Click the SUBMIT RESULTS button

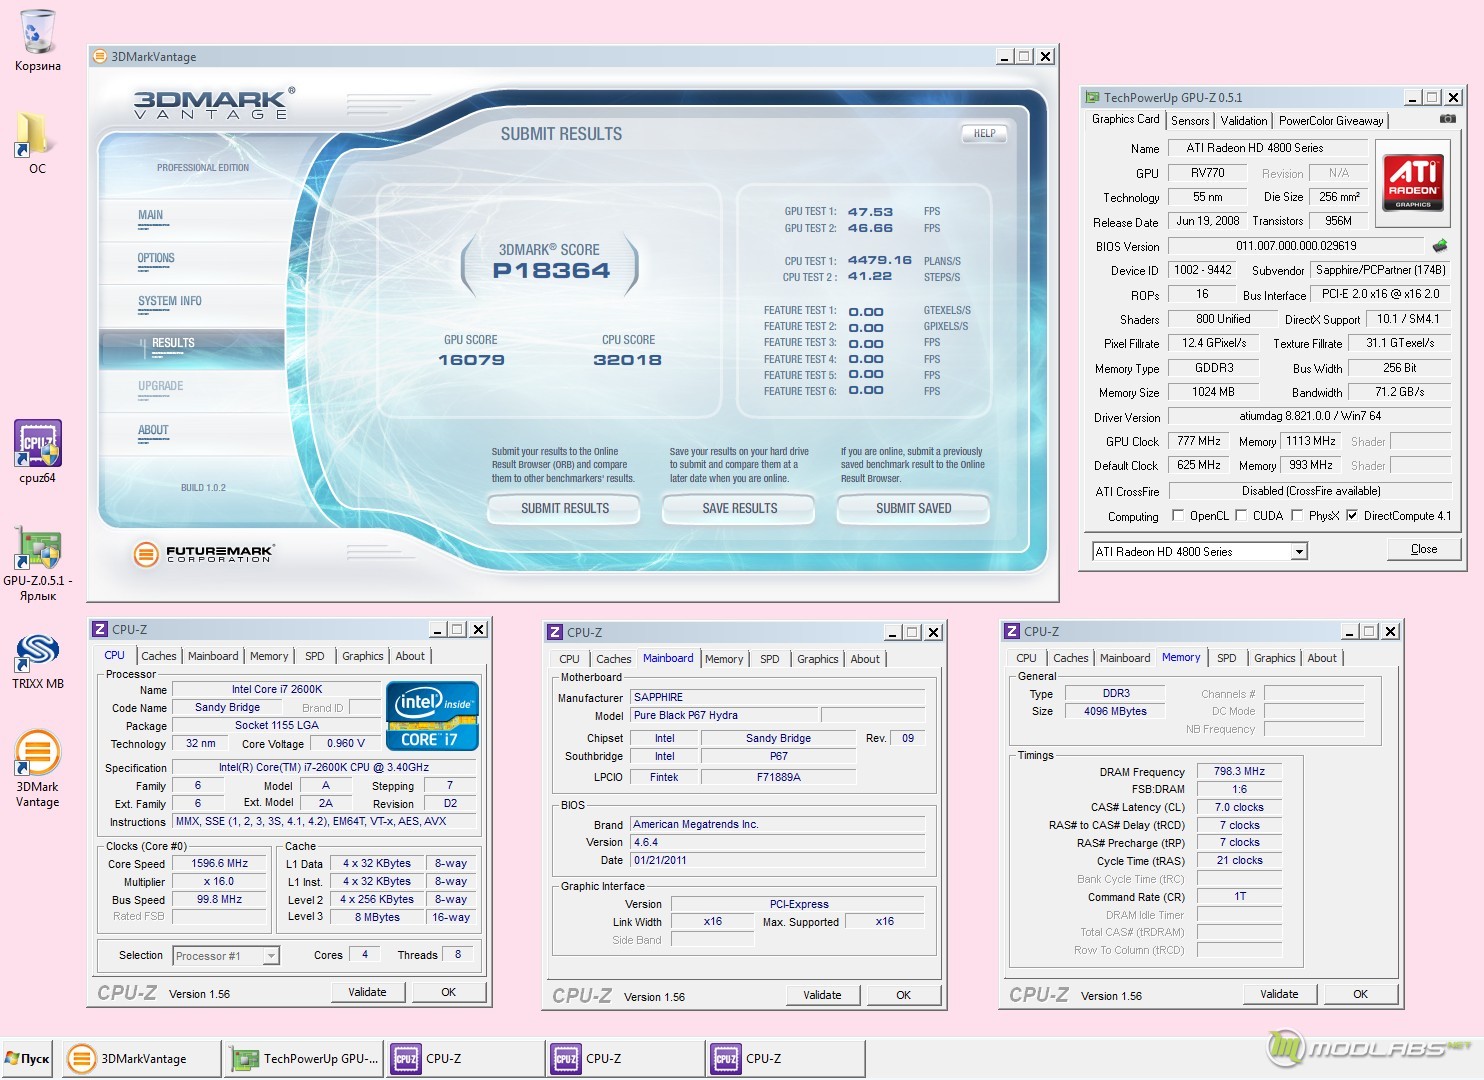coord(564,509)
